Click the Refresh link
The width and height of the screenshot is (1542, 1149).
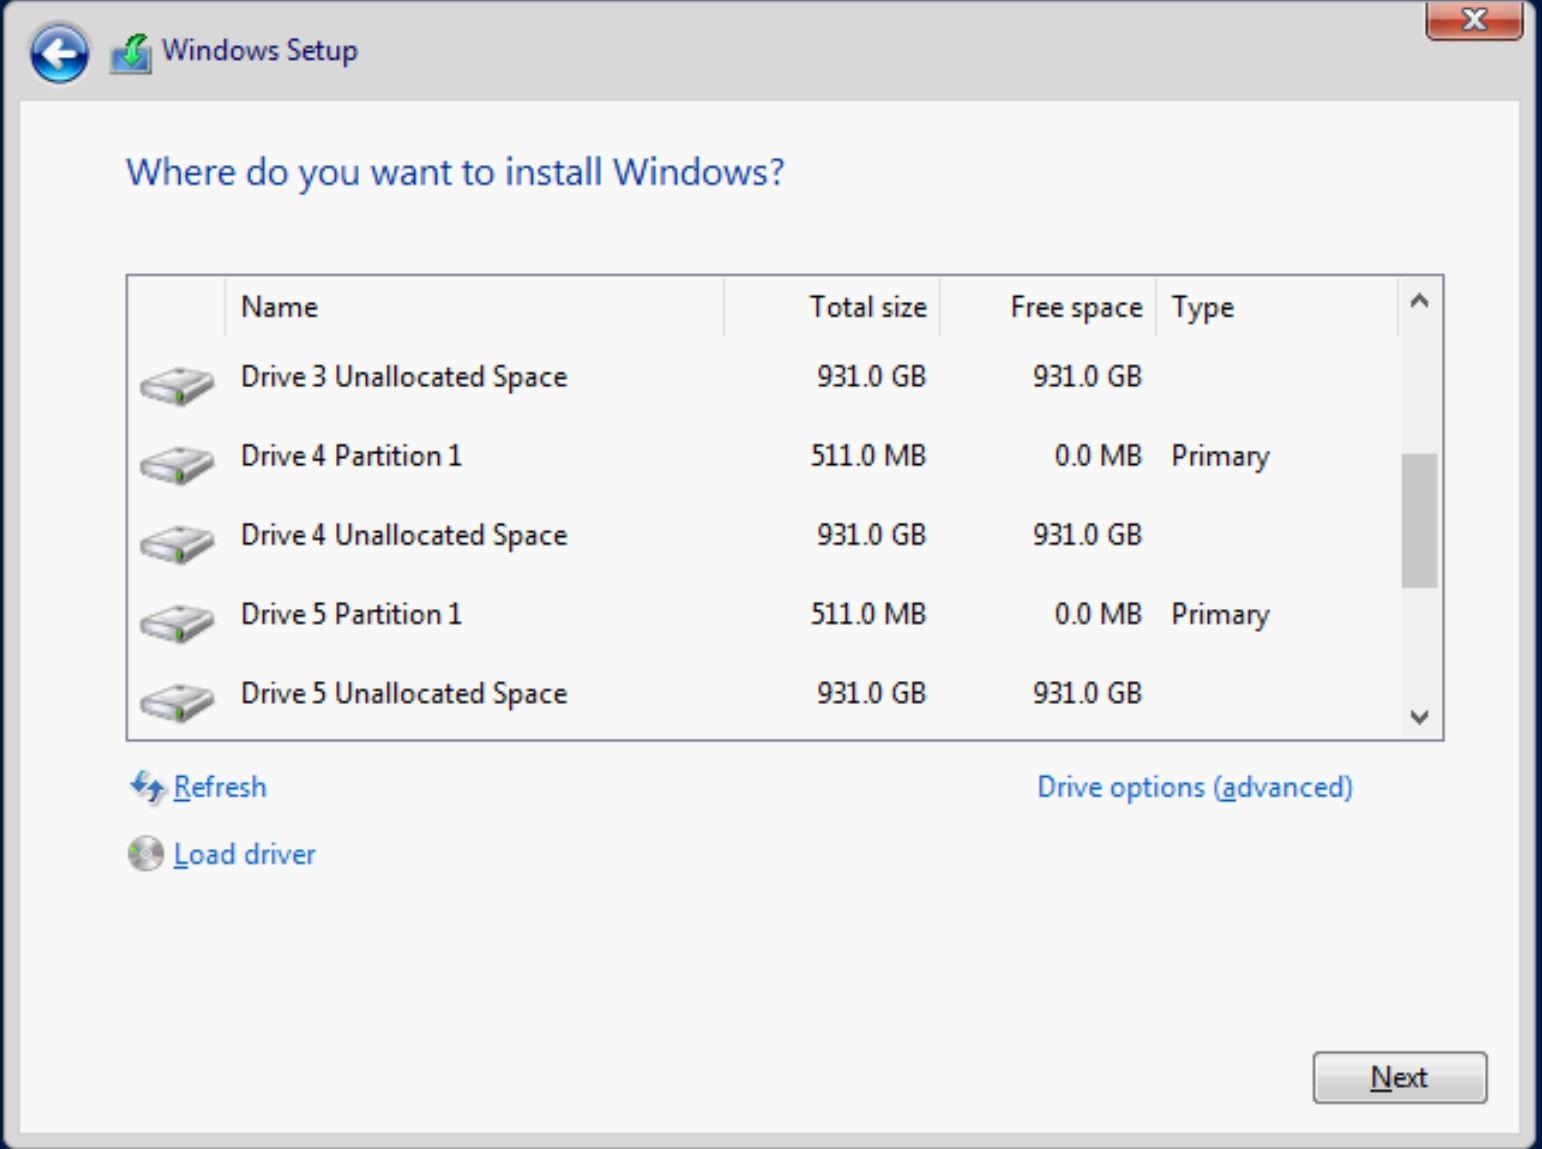pyautogui.click(x=219, y=787)
